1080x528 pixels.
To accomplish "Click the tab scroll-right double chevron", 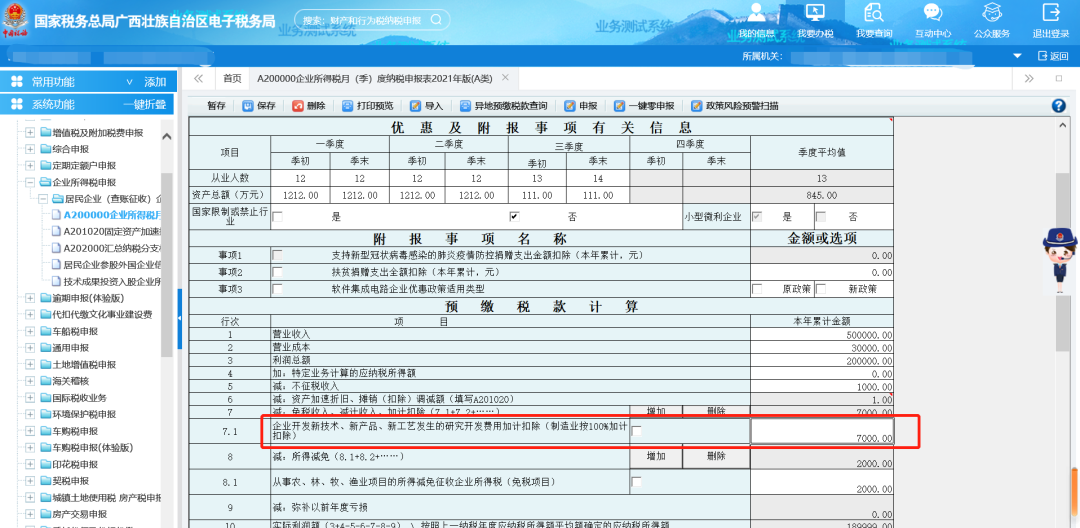I will (1028, 78).
